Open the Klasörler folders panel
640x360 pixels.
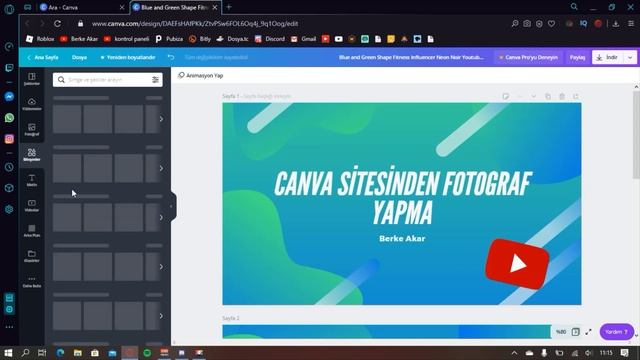click(31, 256)
